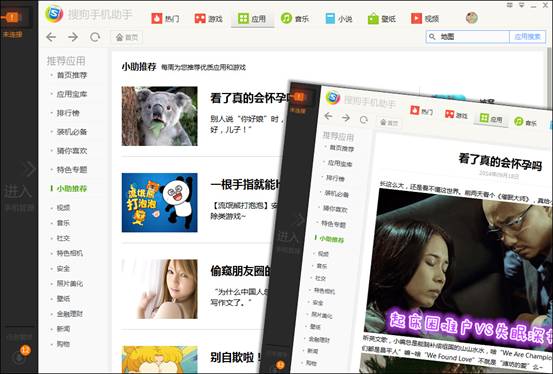This screenshot has height=374, width=553.
Task: Click the double-chevron 进入 arrow in dark panel
Action: [x=30, y=169]
